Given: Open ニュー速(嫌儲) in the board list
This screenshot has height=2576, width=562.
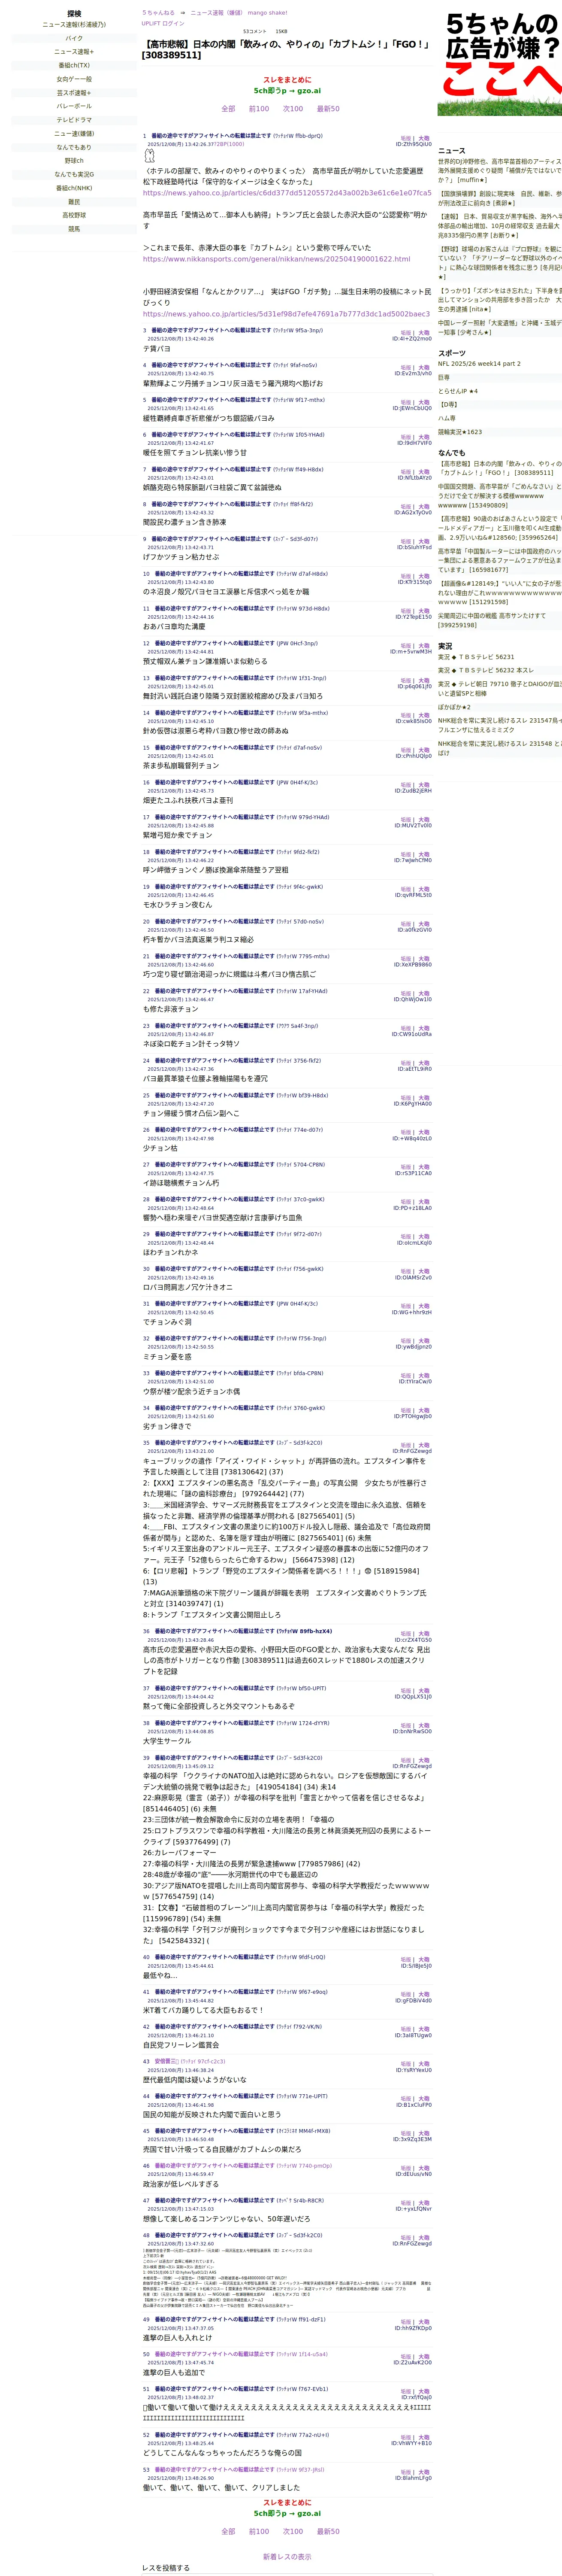Looking at the screenshot, I should click(74, 133).
